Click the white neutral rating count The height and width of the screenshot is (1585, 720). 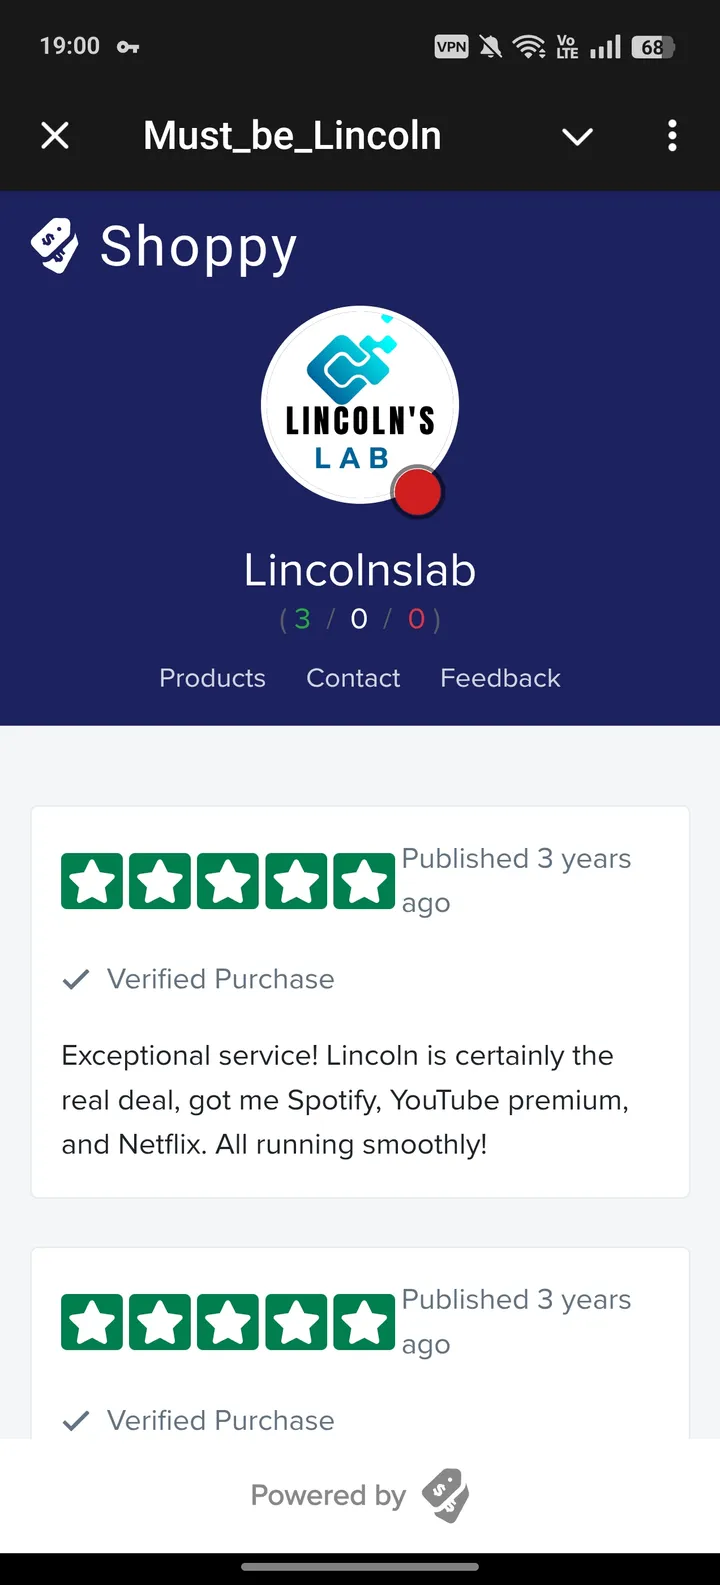point(359,618)
